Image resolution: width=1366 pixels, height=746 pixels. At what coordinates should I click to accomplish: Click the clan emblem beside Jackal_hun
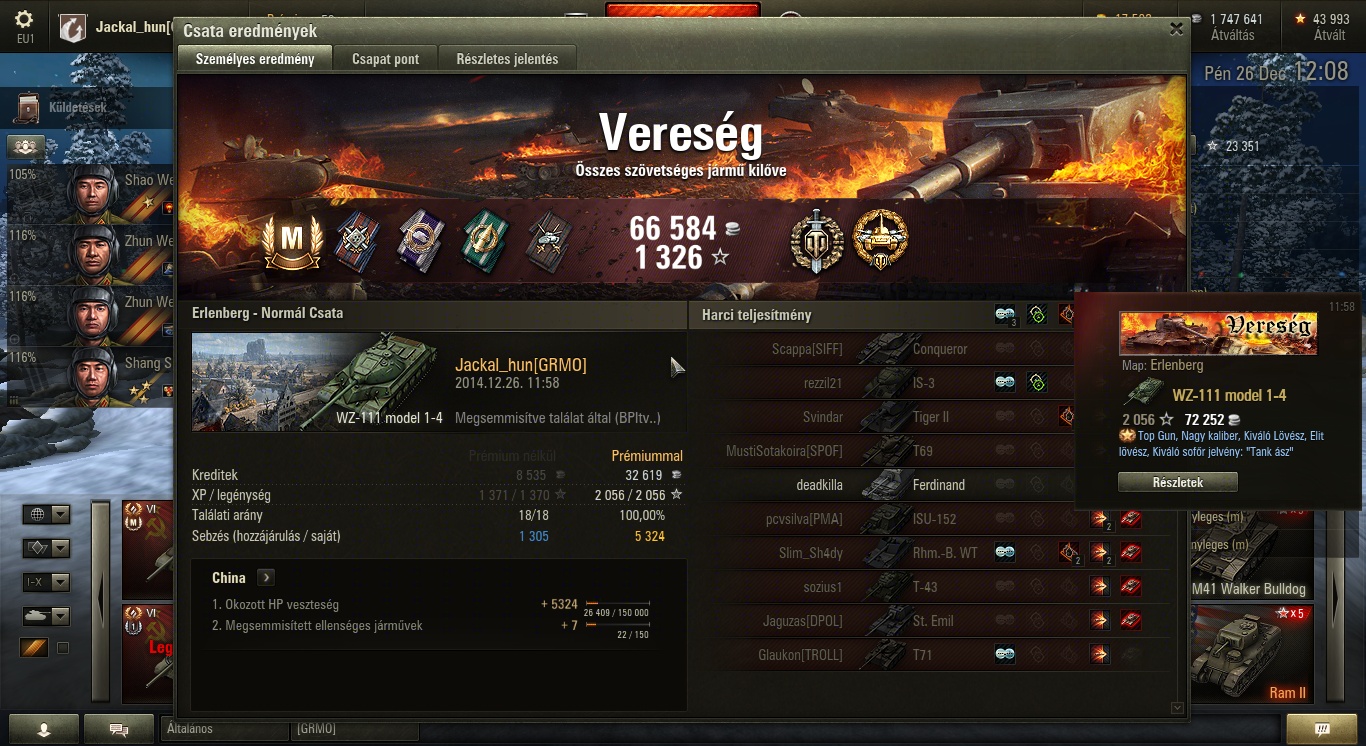pos(73,28)
